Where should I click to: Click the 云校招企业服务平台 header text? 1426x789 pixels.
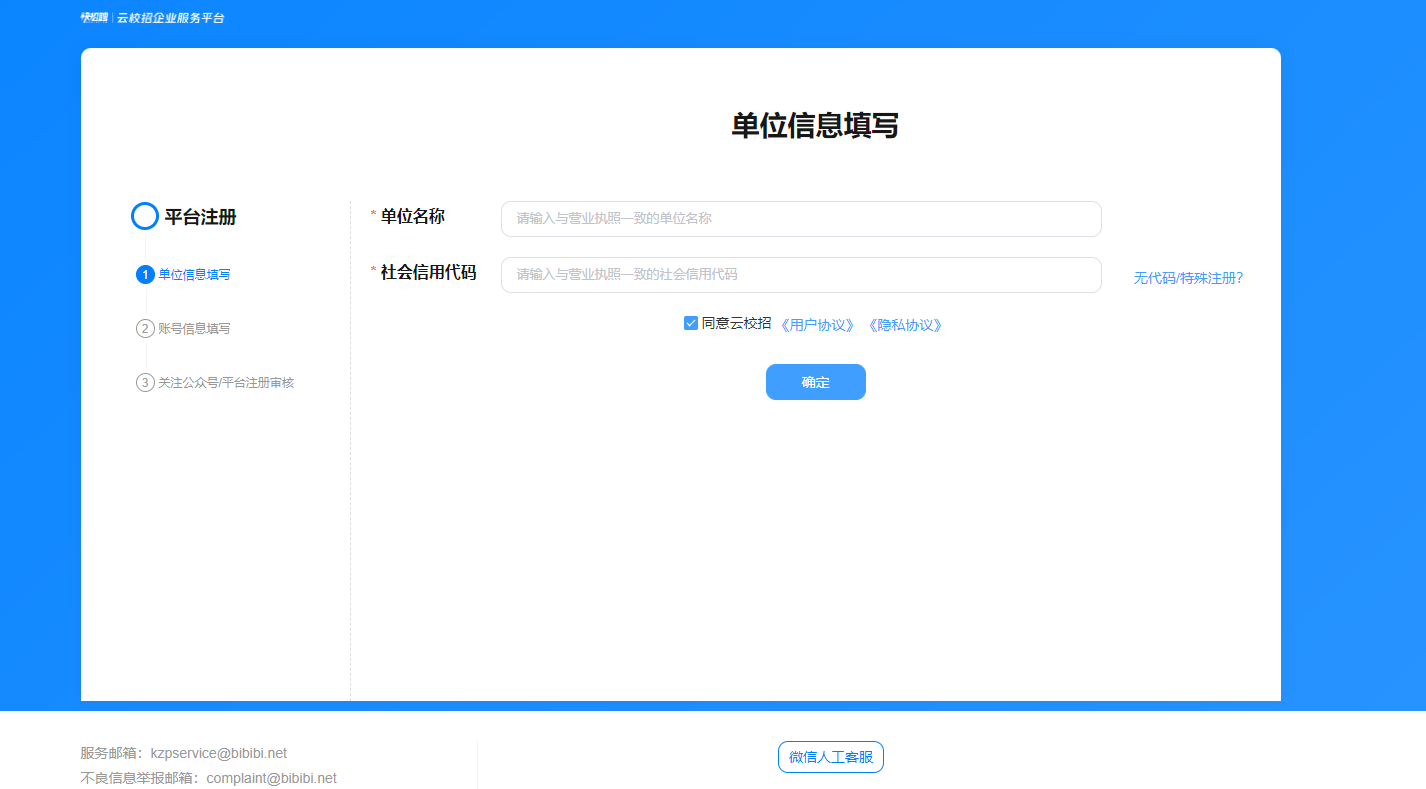pos(170,18)
